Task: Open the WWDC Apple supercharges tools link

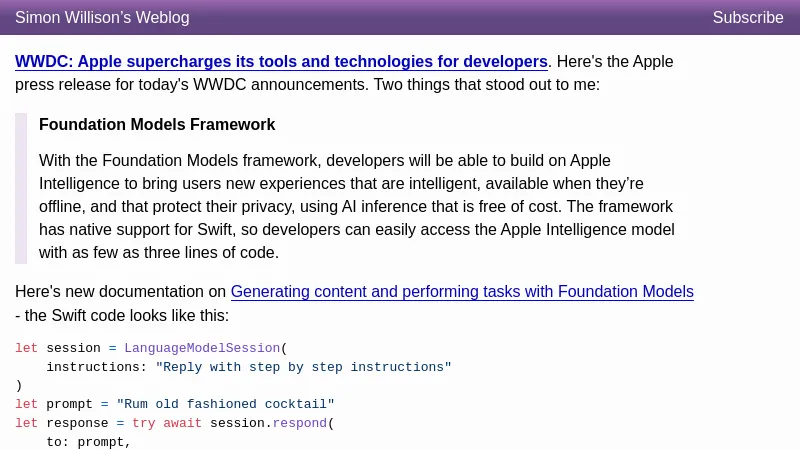Action: 281,62
